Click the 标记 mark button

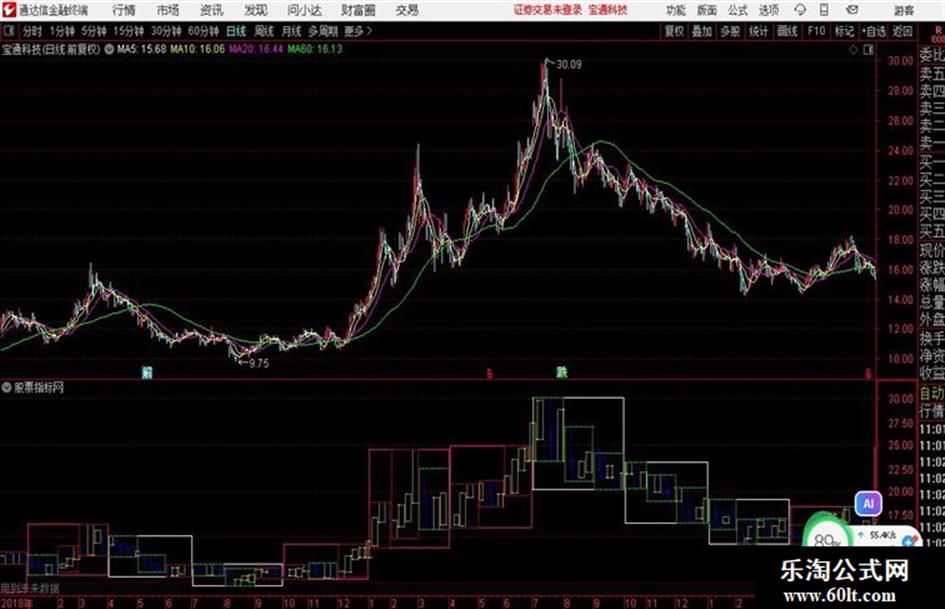[x=844, y=31]
